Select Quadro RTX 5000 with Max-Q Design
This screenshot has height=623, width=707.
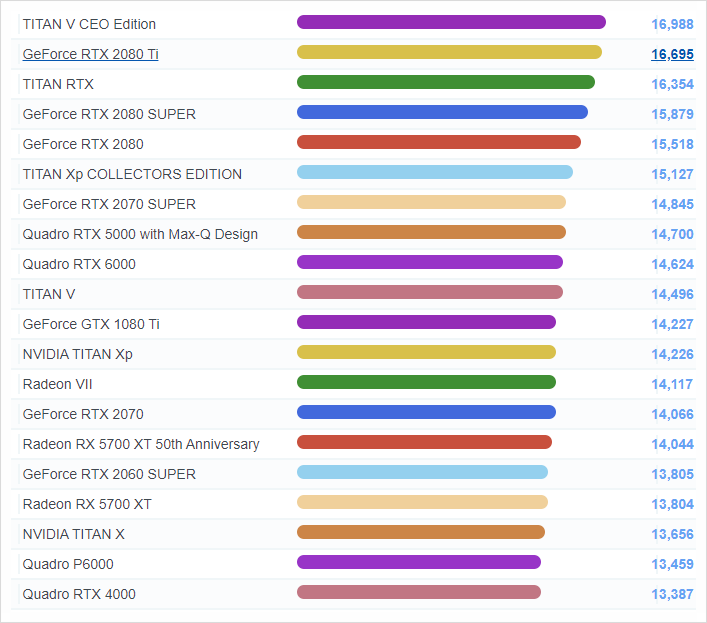(140, 234)
